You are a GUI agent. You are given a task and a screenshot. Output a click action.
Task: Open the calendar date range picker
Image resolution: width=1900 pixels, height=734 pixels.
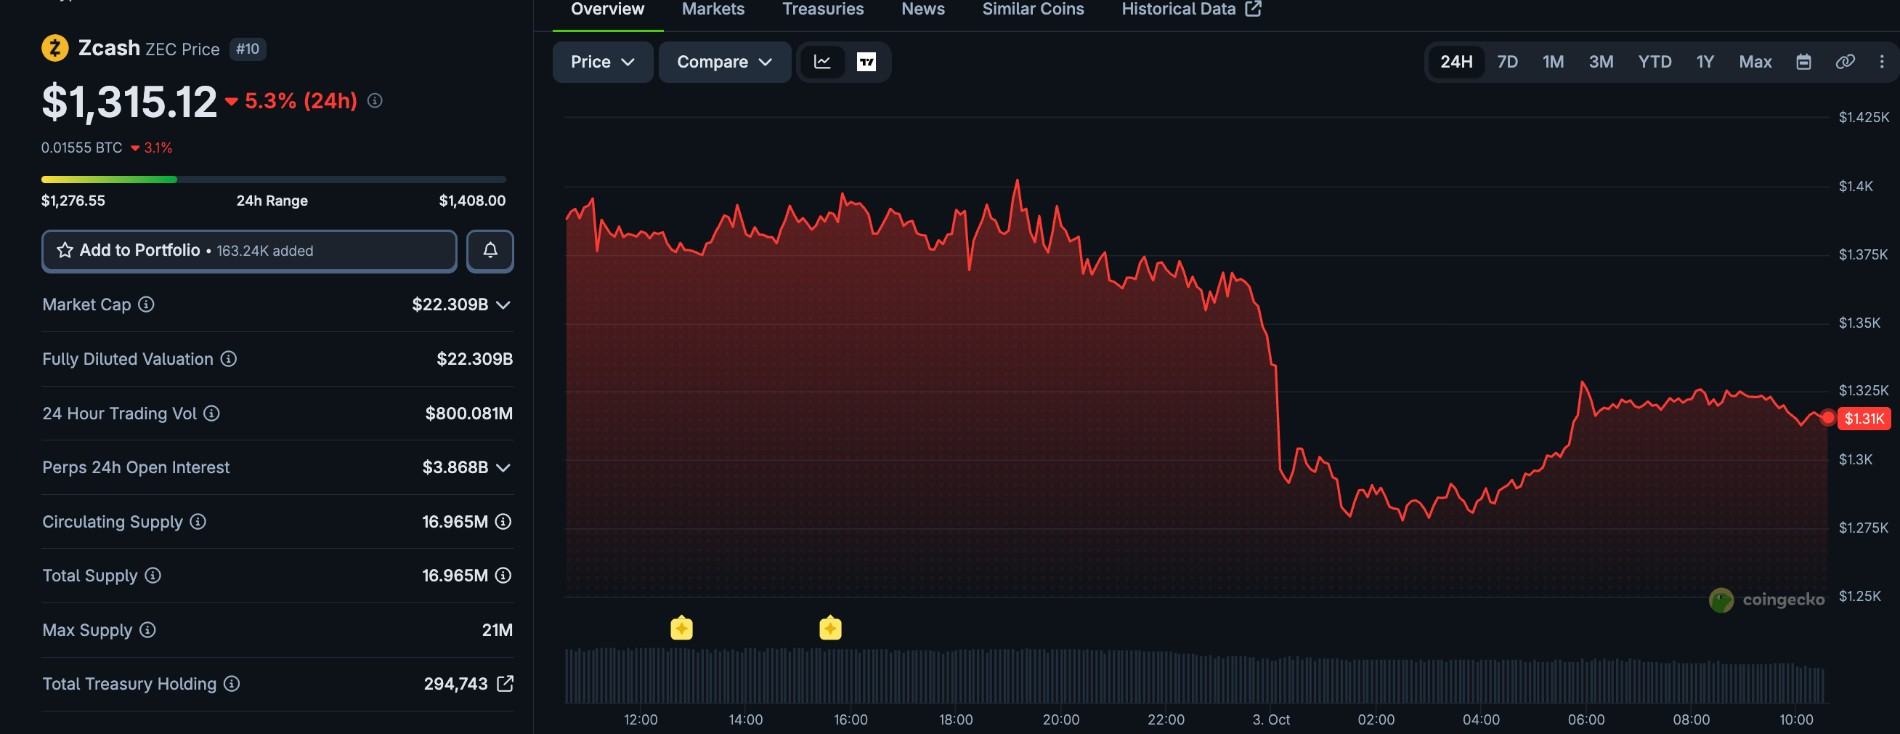(x=1804, y=62)
